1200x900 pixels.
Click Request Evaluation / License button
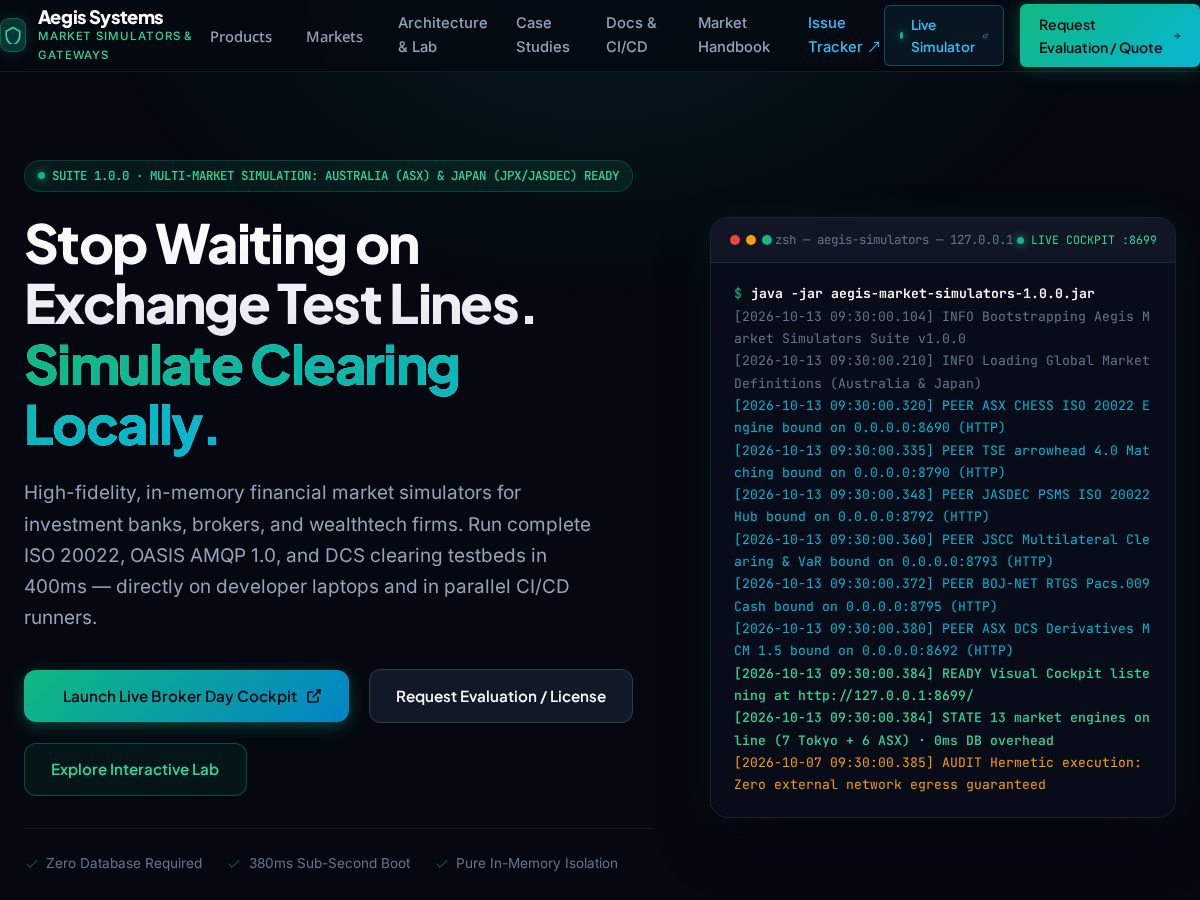click(501, 696)
